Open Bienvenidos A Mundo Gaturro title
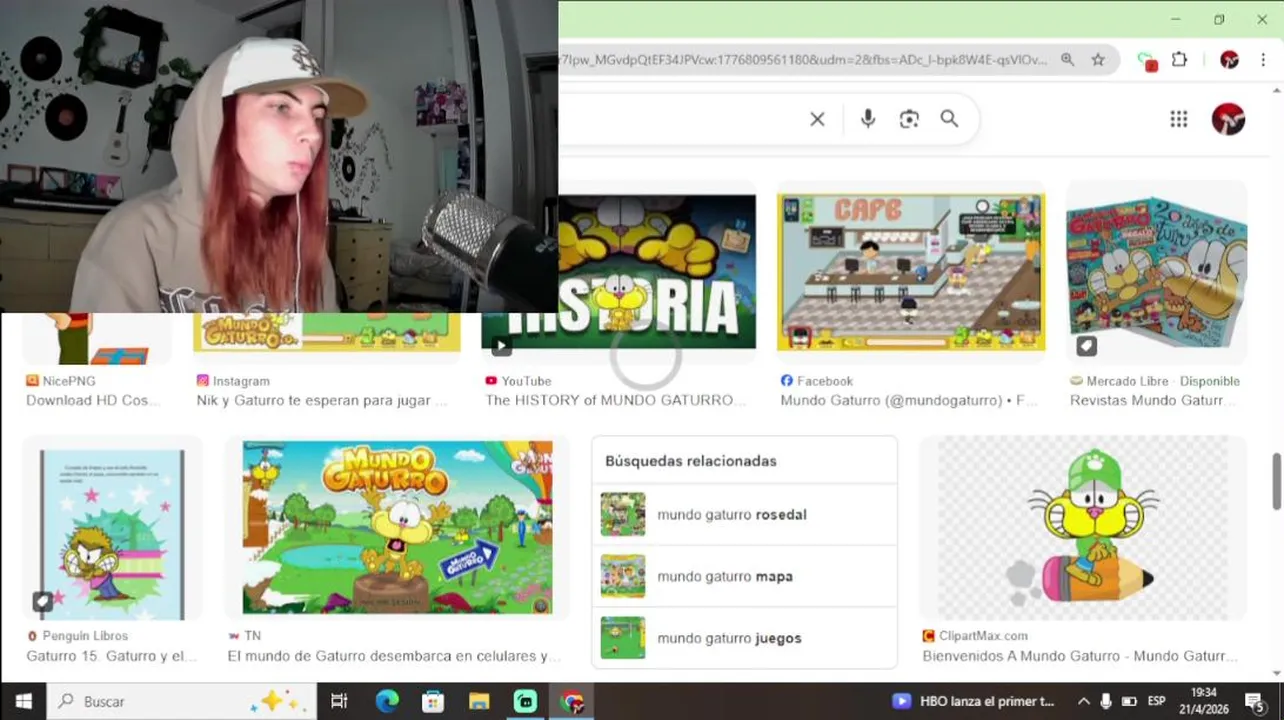The image size is (1284, 720). (1080, 656)
